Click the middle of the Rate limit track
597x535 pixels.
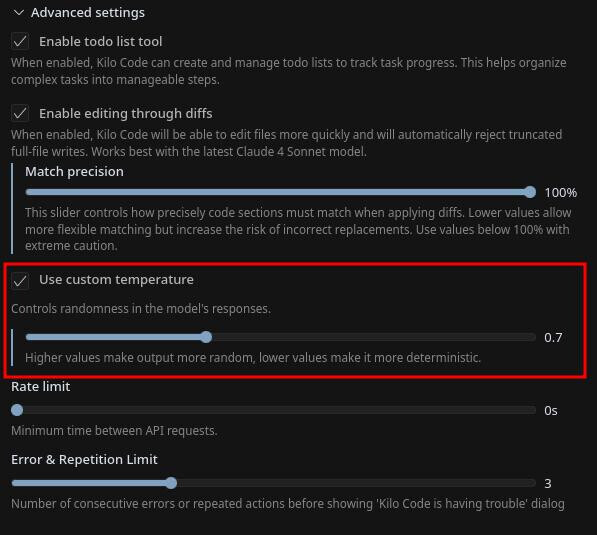point(273,410)
